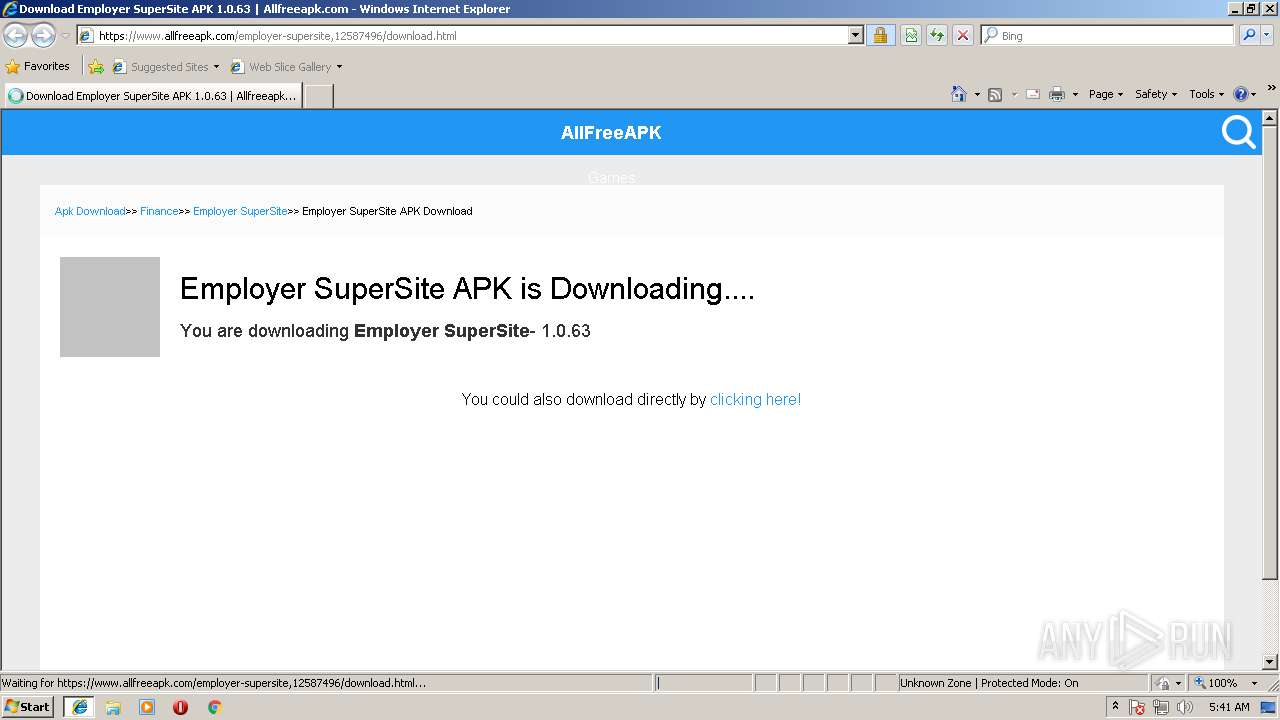Click the status bar privacy/security icon
Image resolution: width=1280 pixels, height=720 pixels.
click(1163, 683)
